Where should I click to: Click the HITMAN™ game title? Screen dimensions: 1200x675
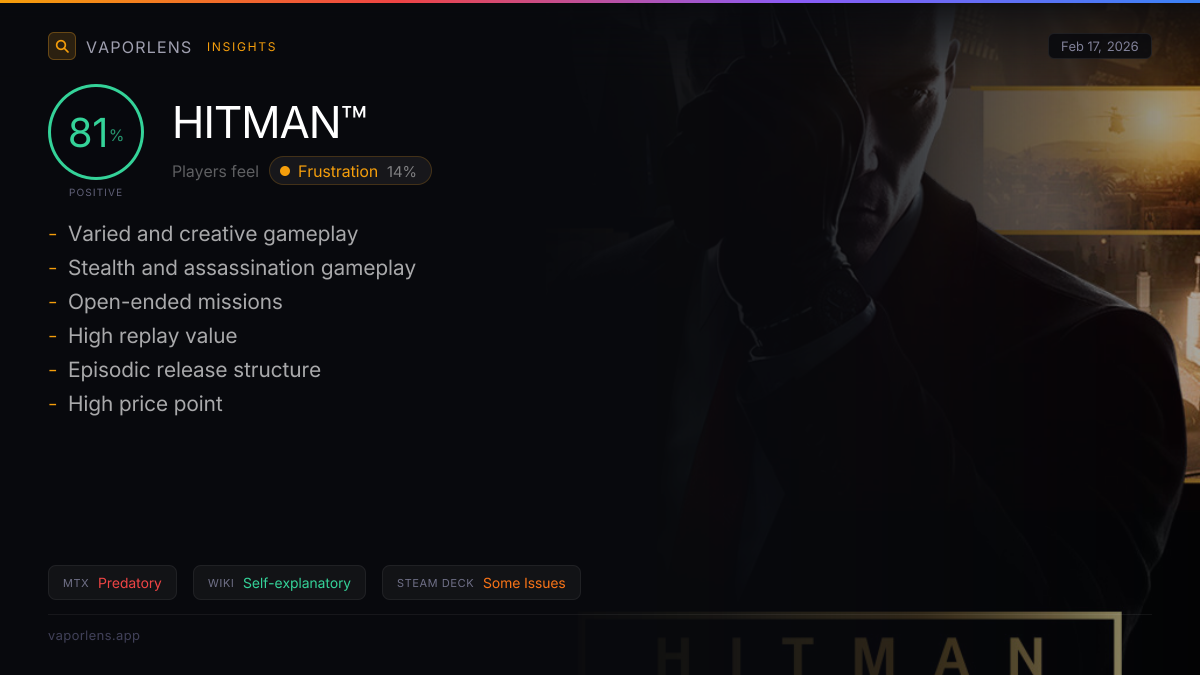(x=270, y=122)
